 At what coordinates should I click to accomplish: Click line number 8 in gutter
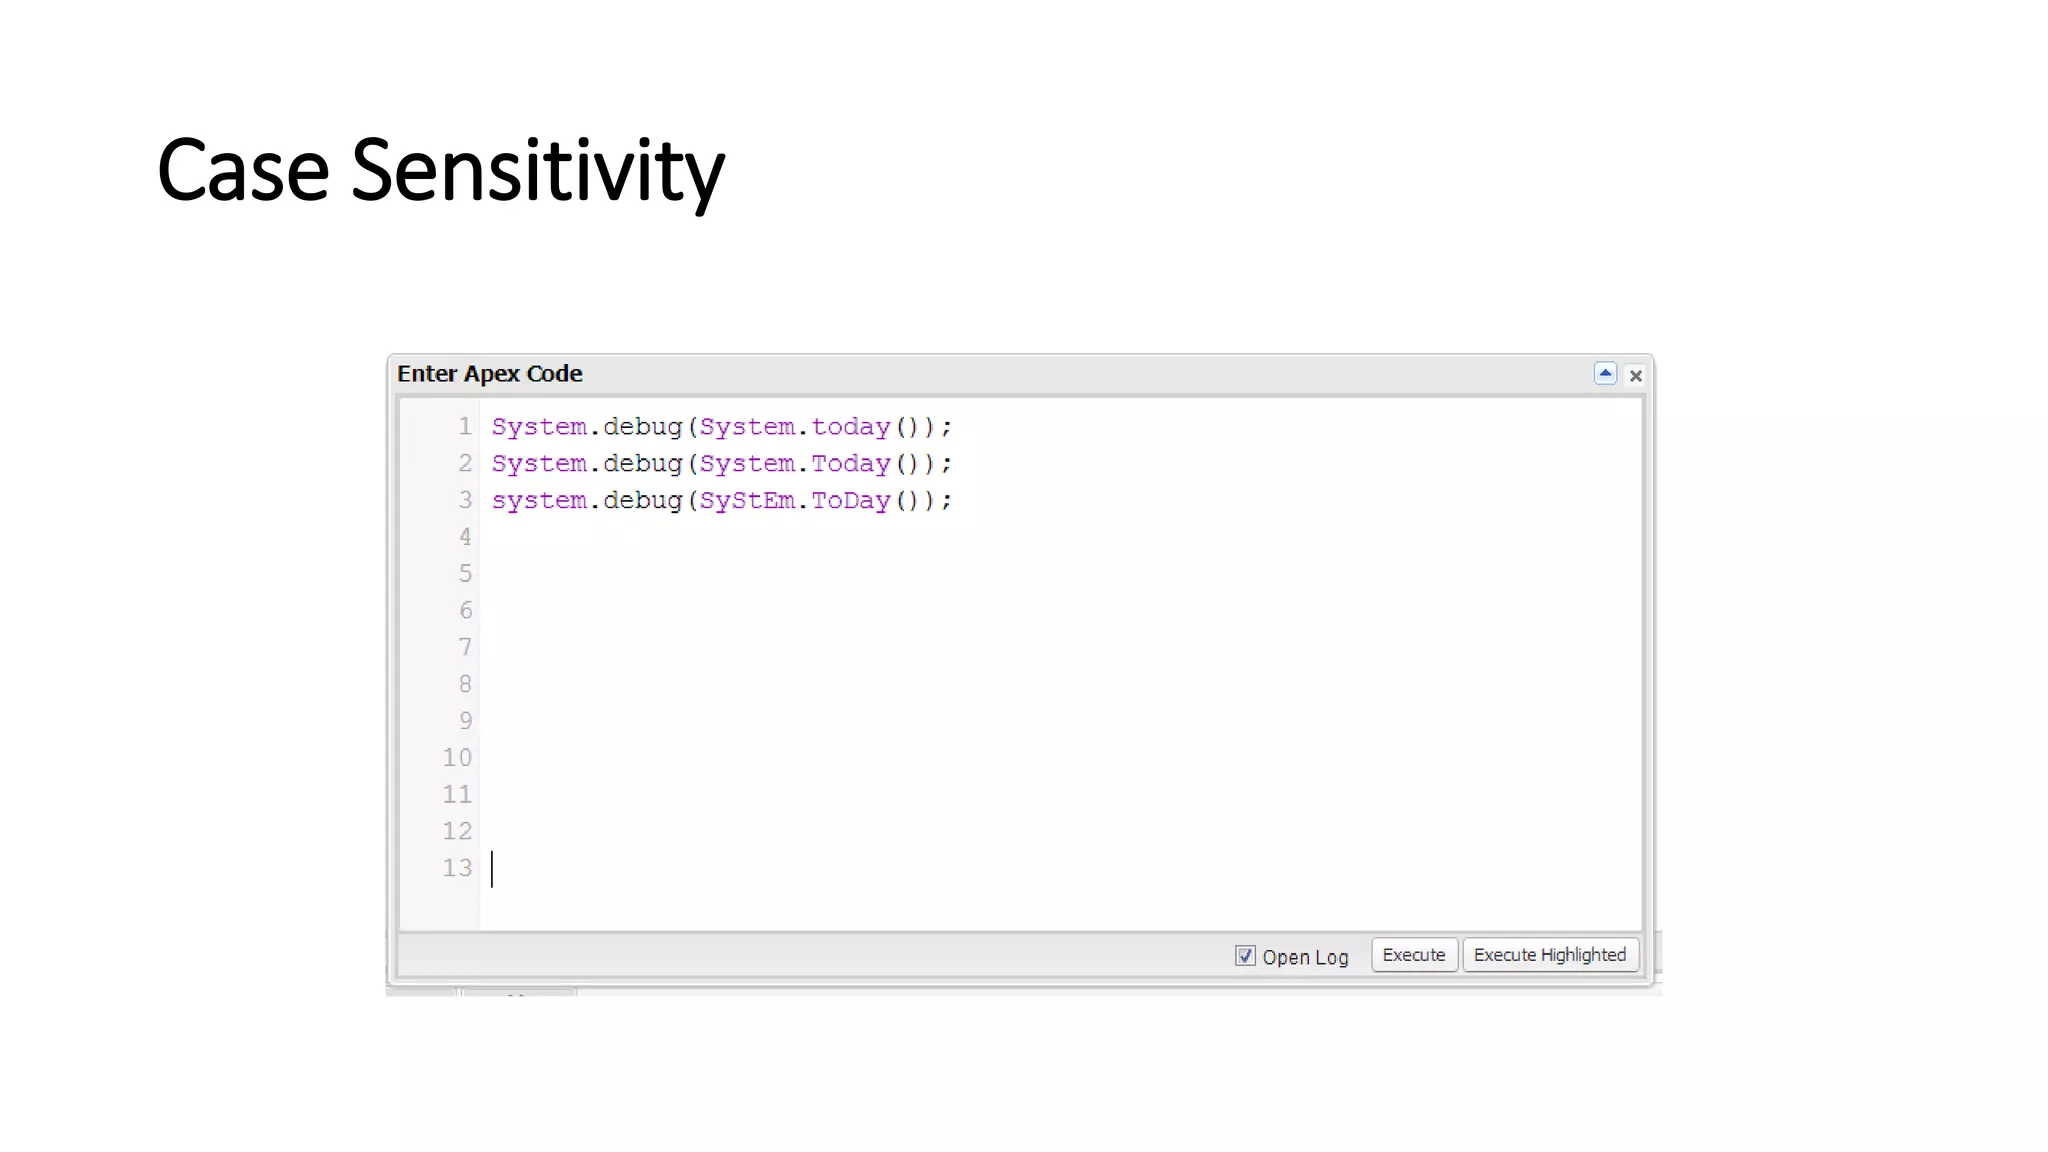tap(465, 684)
